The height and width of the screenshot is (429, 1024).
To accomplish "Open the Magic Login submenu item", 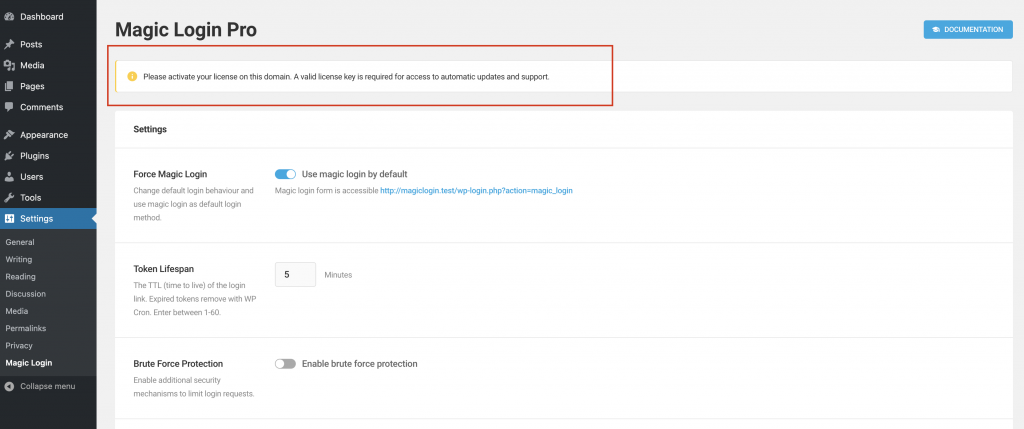I will click(29, 363).
